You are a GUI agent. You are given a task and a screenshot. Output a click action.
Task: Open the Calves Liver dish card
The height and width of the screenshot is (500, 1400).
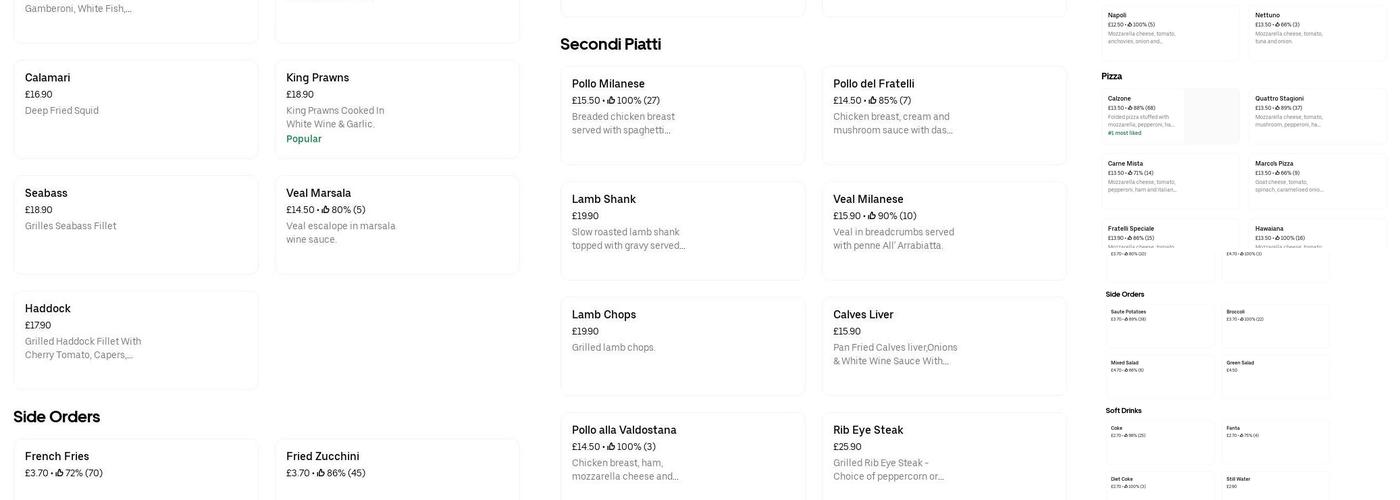point(943,345)
